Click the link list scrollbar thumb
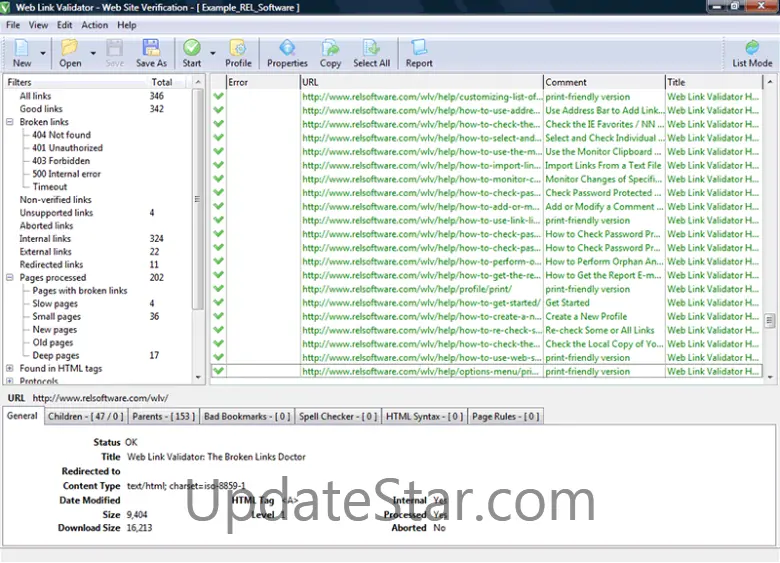This screenshot has width=780, height=563. [770, 320]
